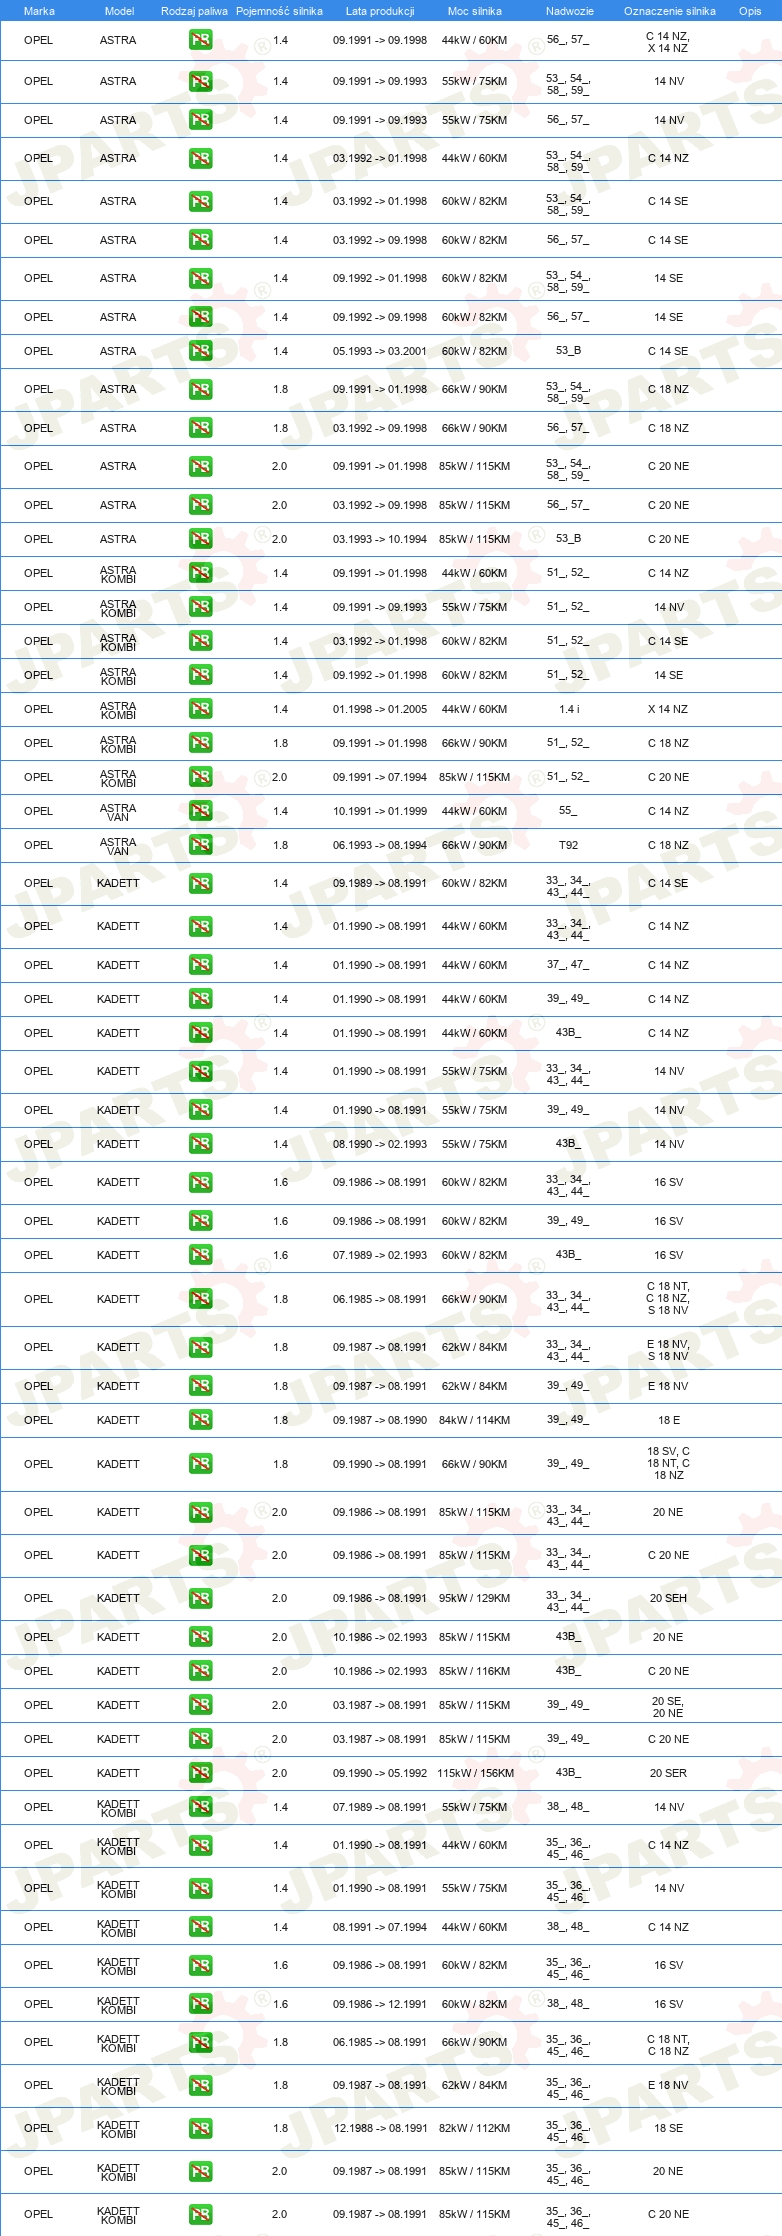The height and width of the screenshot is (2236, 782).
Task: Click the fuel icon in the ASTRA VAN row with body 55_
Action: click(200, 811)
